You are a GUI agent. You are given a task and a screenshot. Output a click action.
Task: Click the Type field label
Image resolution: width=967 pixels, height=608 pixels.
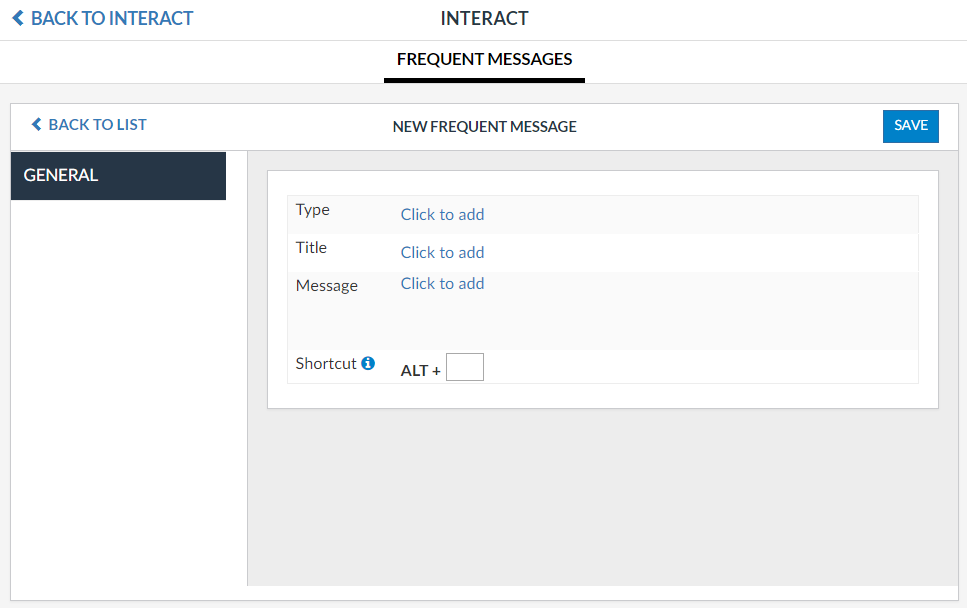313,210
